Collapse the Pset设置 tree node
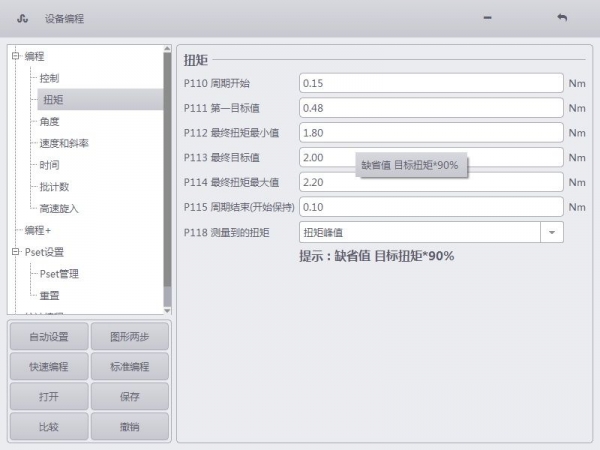 [16, 252]
